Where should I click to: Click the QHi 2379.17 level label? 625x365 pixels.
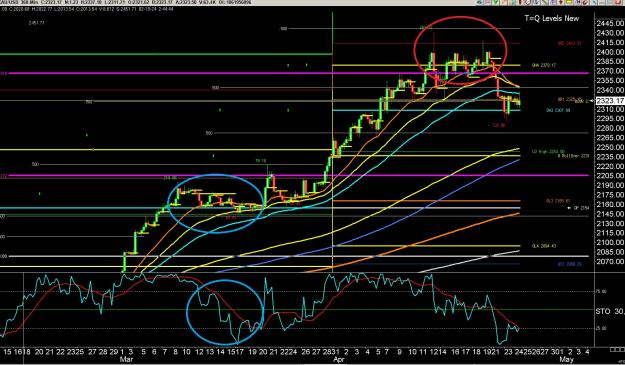pyautogui.click(x=544, y=65)
